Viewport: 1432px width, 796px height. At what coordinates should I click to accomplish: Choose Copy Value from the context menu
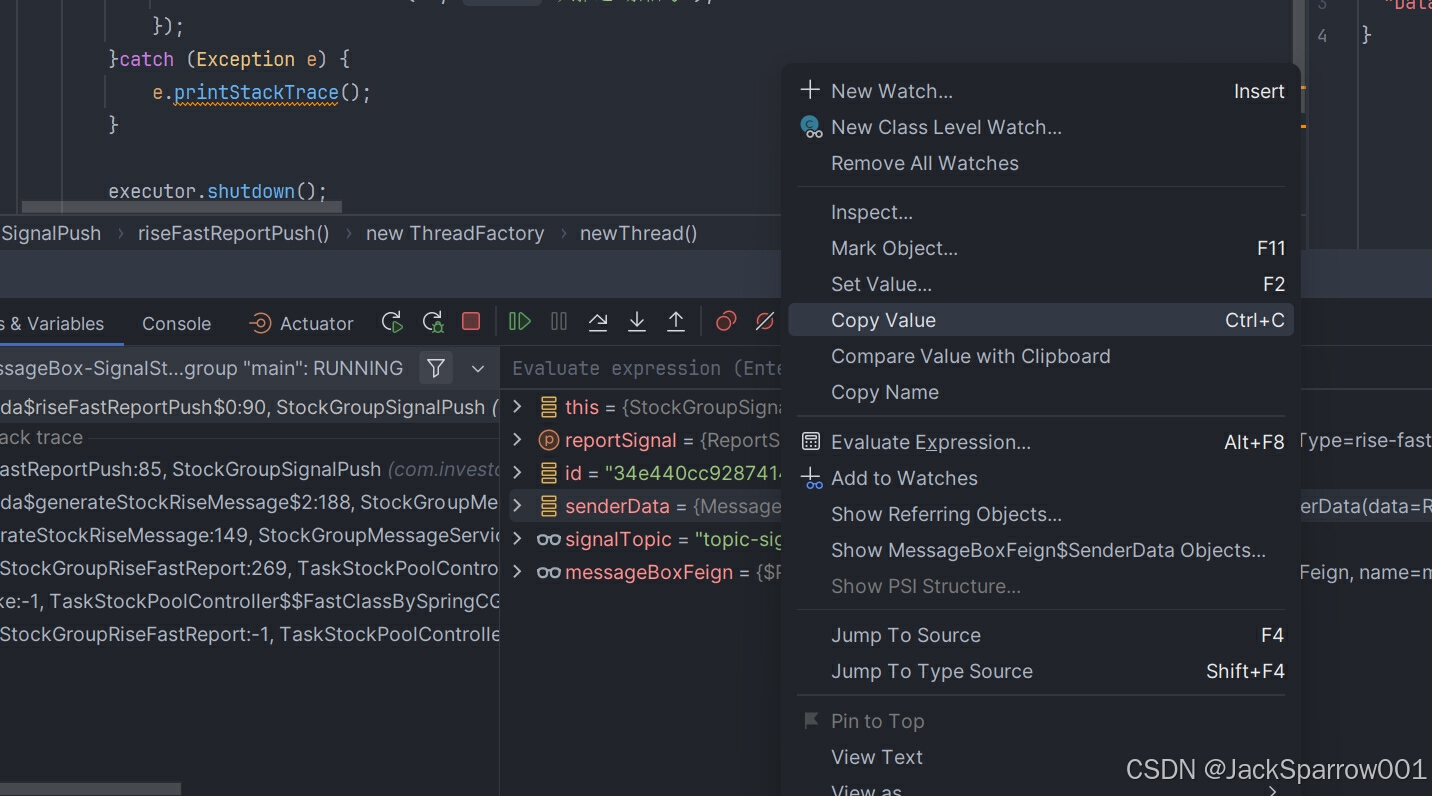[x=883, y=320]
